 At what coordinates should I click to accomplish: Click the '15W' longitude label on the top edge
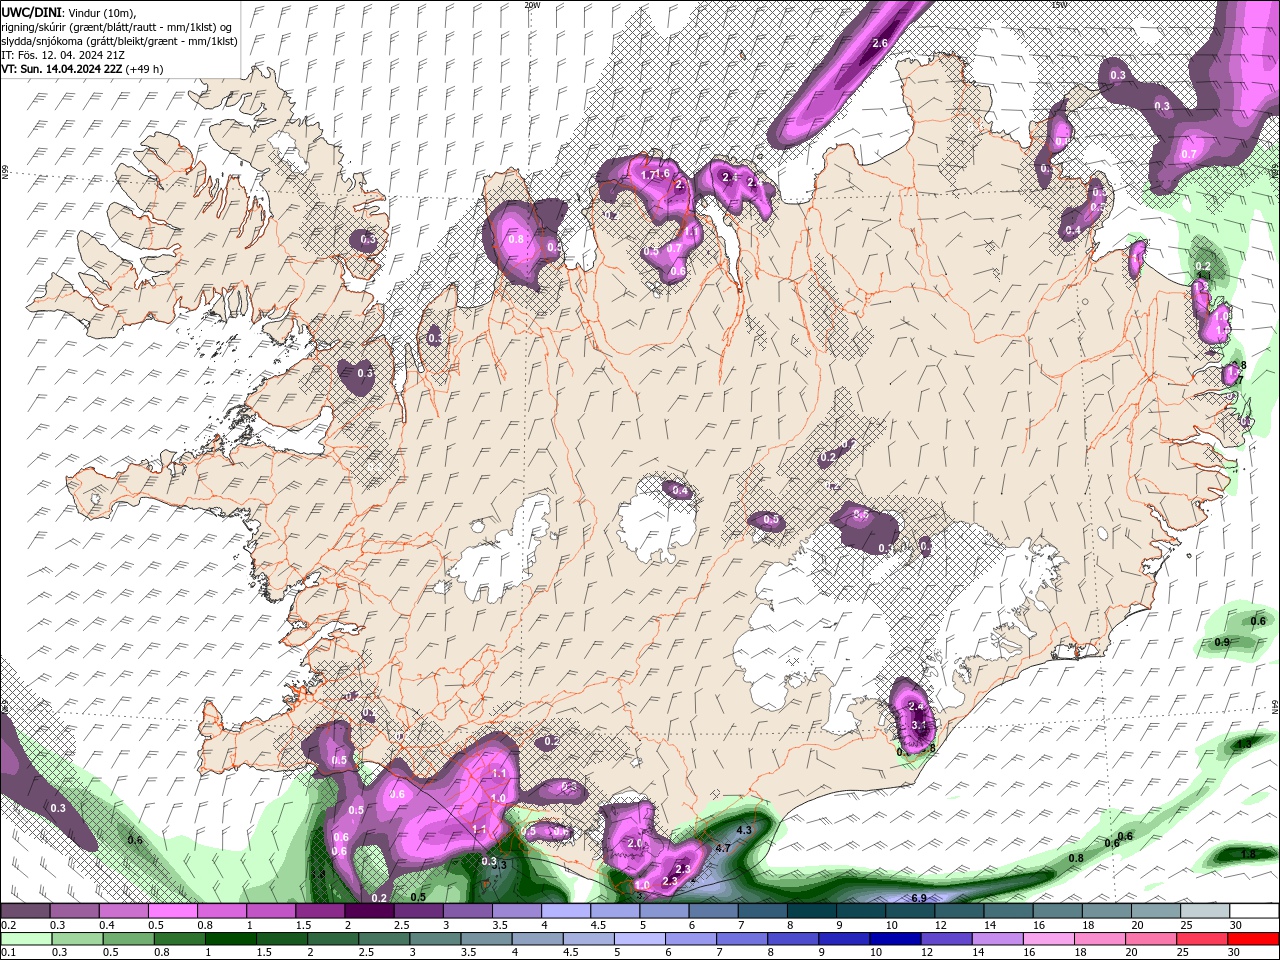[x=1059, y=5]
